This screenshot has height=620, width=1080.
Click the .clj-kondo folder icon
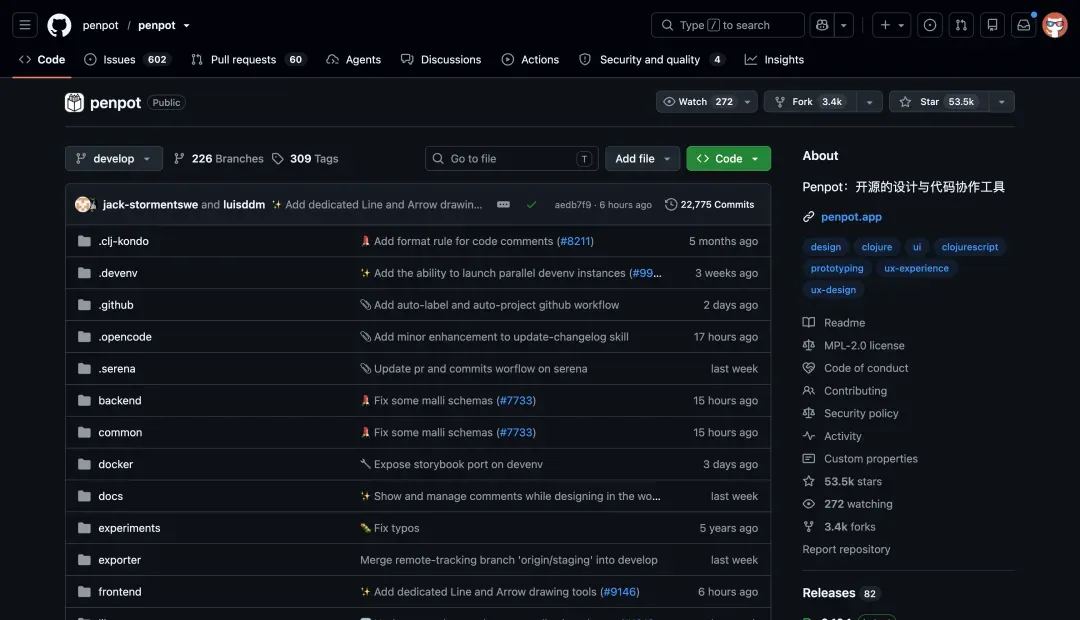pyautogui.click(x=84, y=241)
